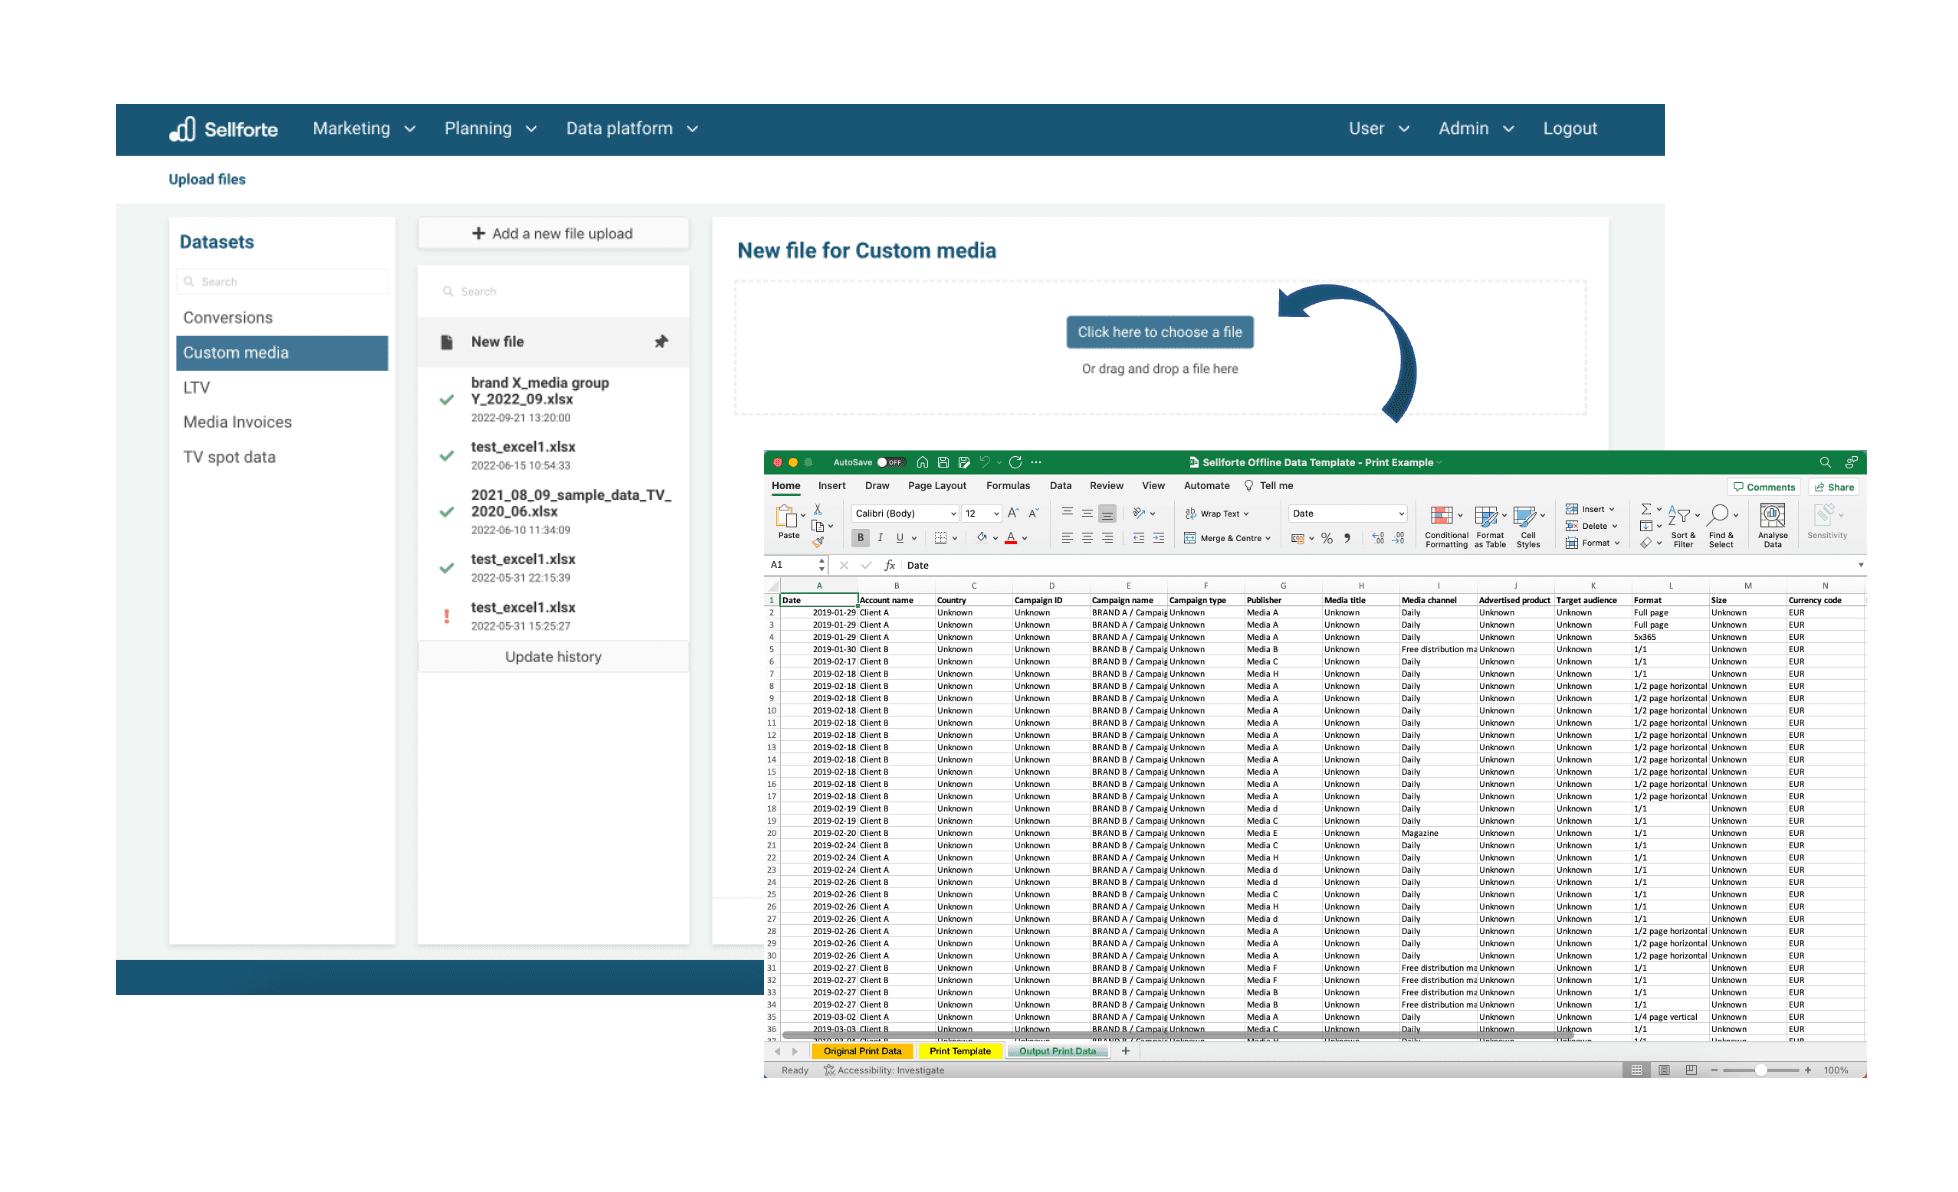Open the Calibri (Body) font dropdown
The width and height of the screenshot is (1958, 1192).
point(906,513)
